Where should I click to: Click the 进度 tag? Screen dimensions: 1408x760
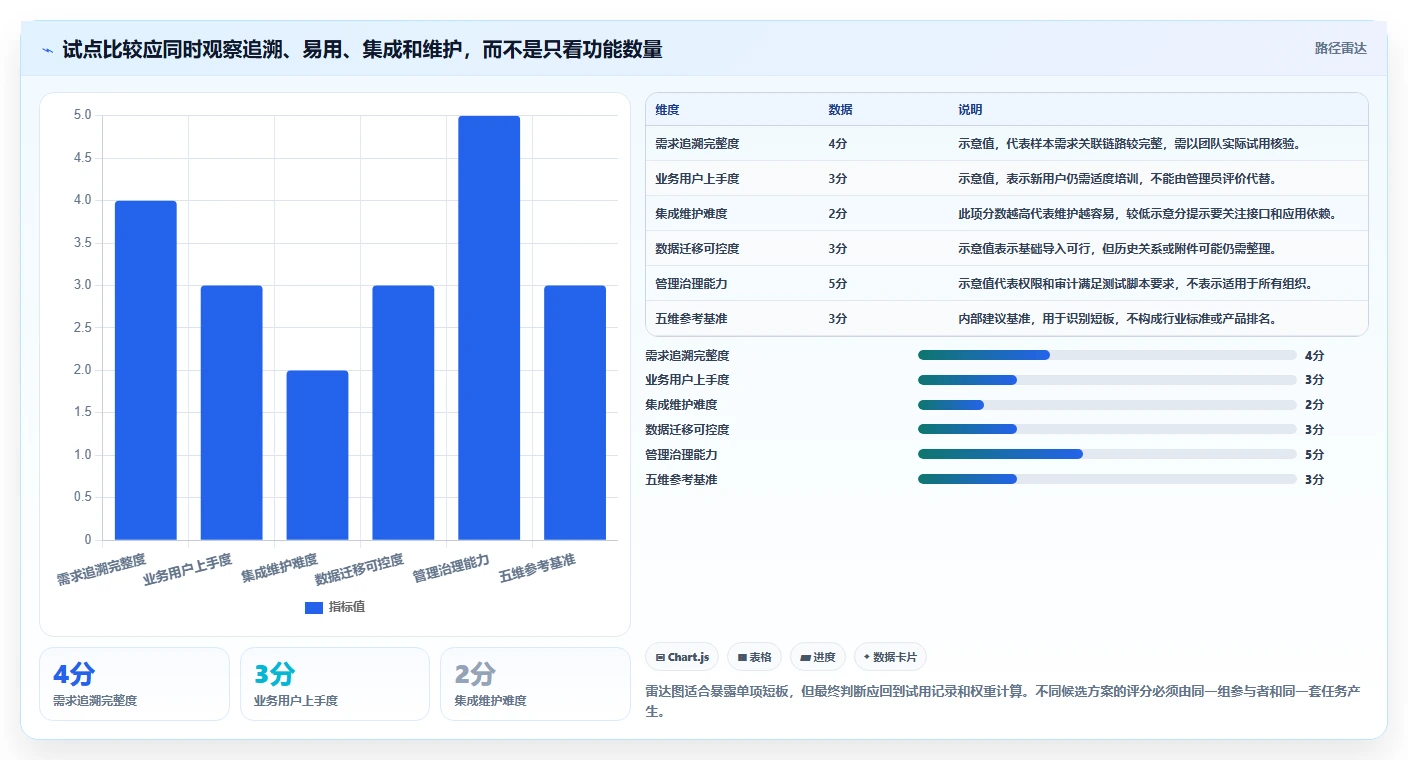tap(818, 657)
